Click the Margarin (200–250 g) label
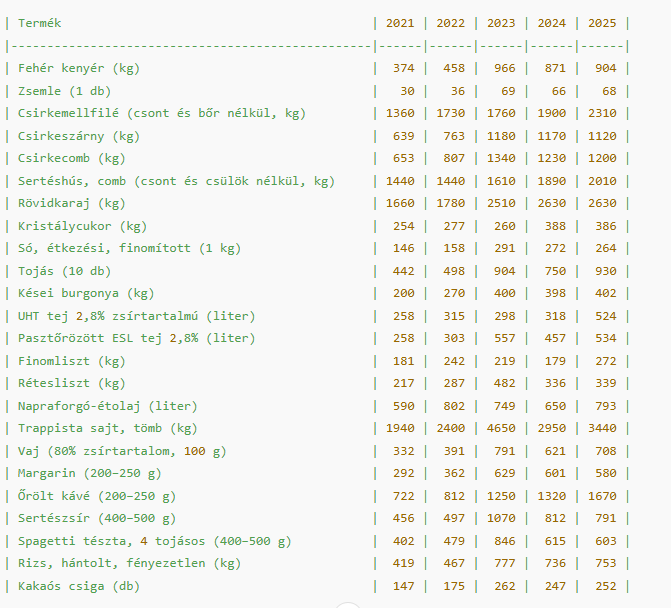 coord(90,473)
